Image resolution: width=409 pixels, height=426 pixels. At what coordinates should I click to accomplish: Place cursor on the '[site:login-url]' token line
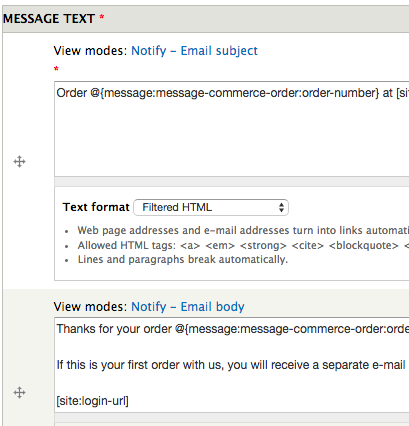coord(93,401)
